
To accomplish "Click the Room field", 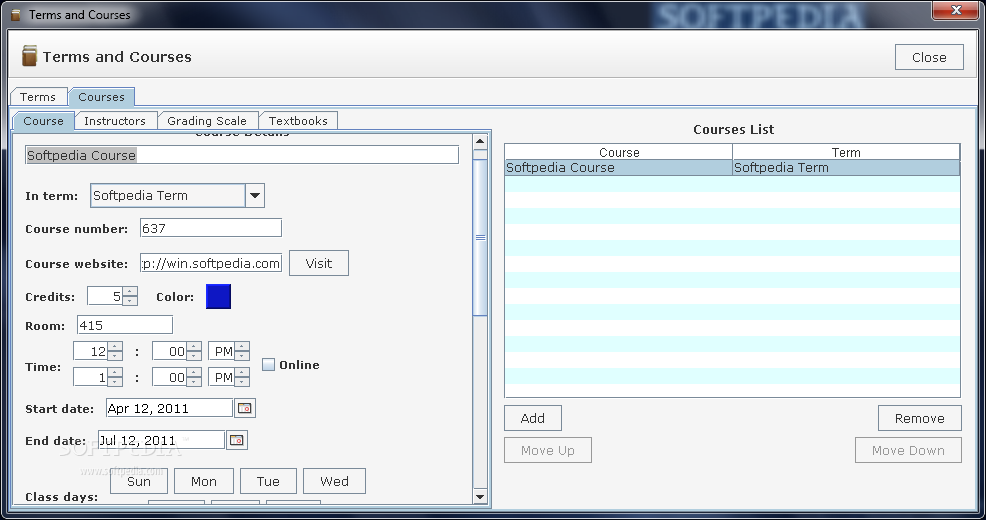I will click(x=125, y=325).
